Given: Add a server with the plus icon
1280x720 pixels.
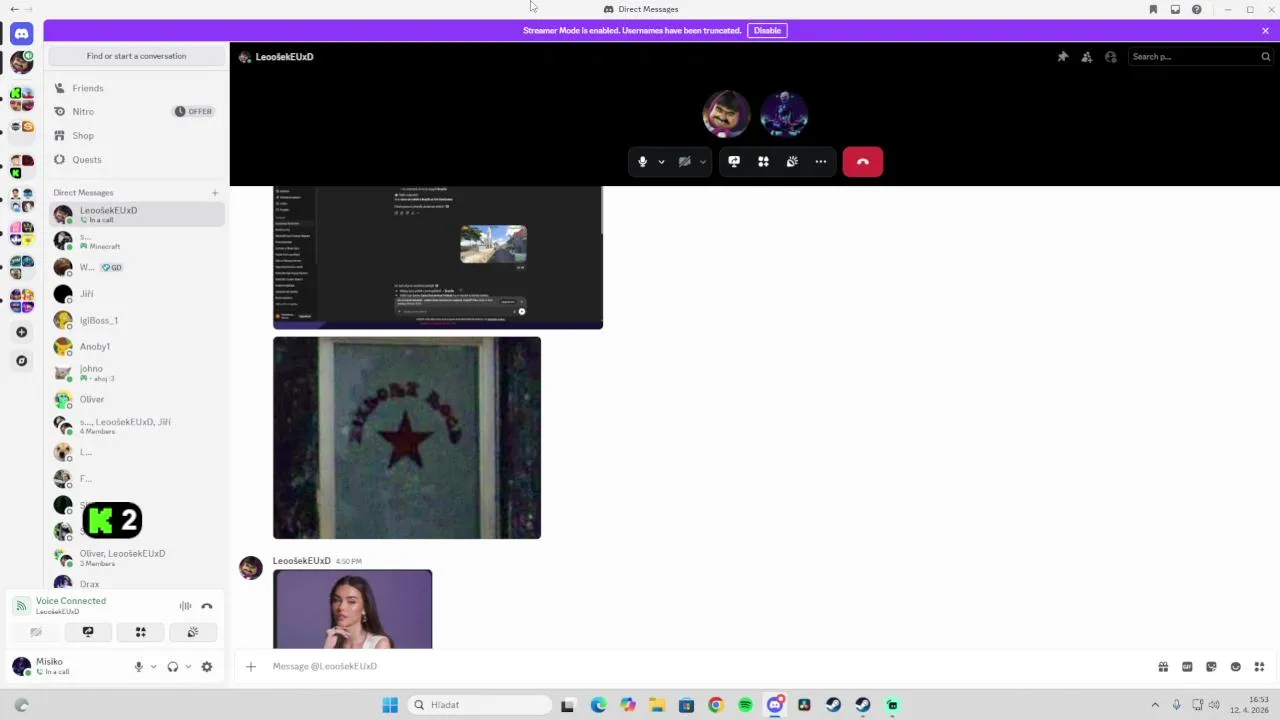Looking at the screenshot, I should point(21,332).
